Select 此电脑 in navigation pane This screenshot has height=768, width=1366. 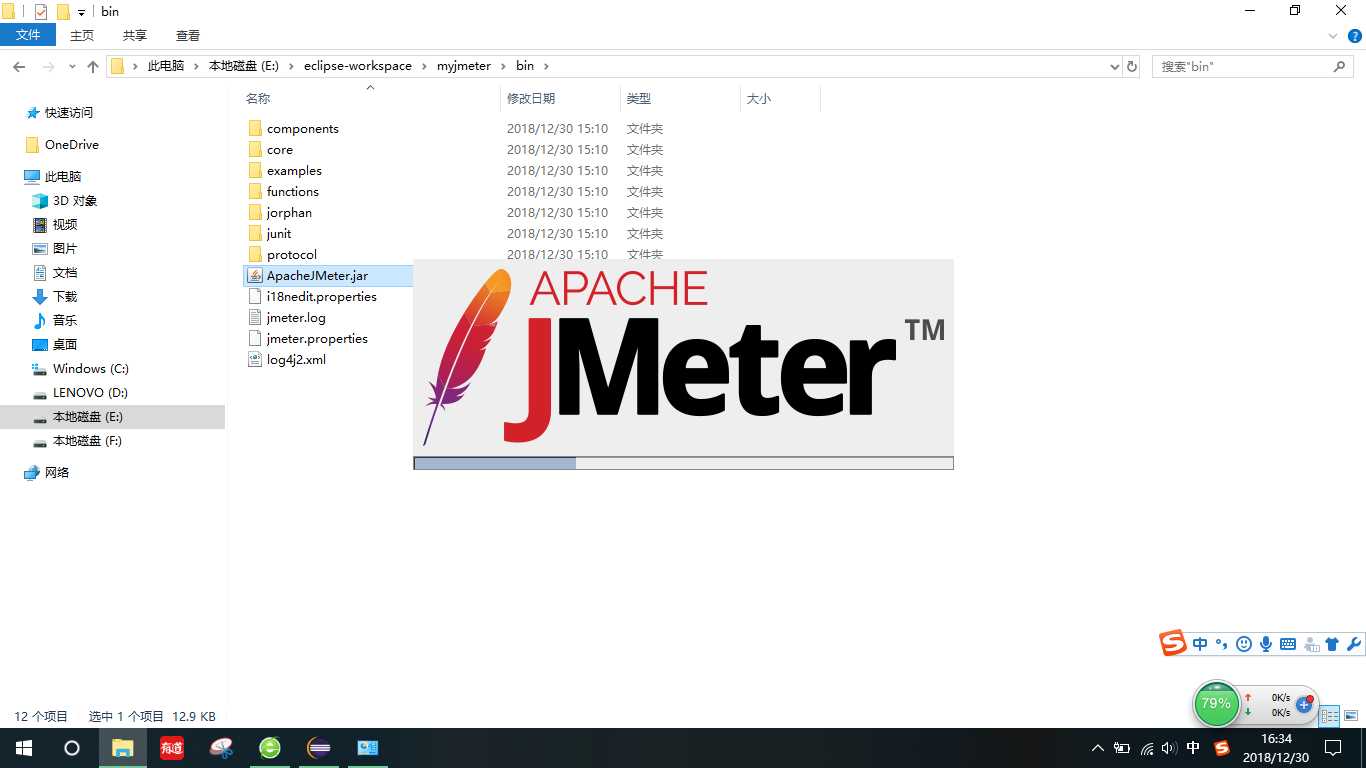62,177
